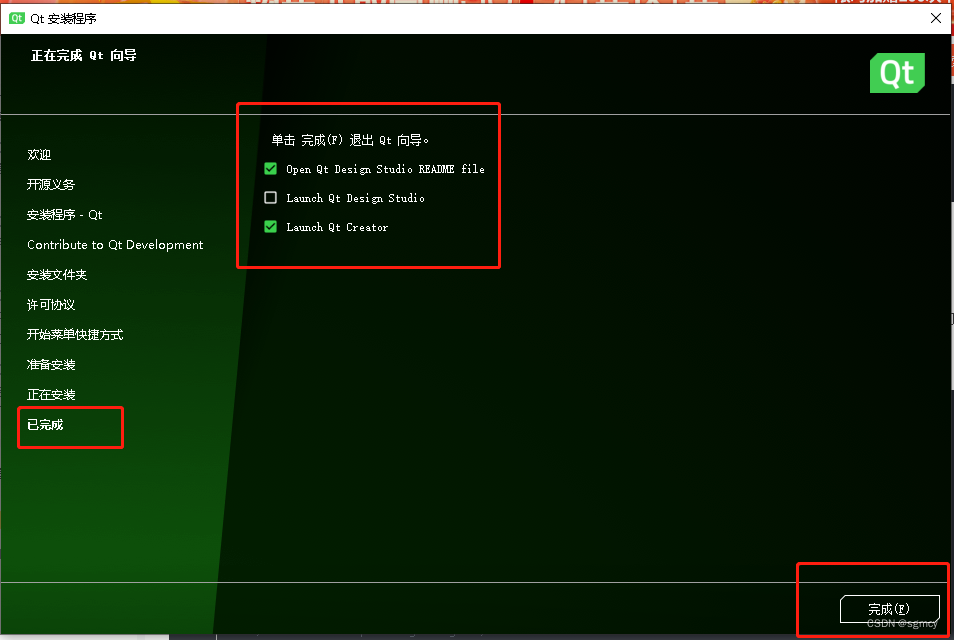This screenshot has height=640, width=954.
Task: Click the 正在完成 Qt 向导 header title
Action: (84, 55)
